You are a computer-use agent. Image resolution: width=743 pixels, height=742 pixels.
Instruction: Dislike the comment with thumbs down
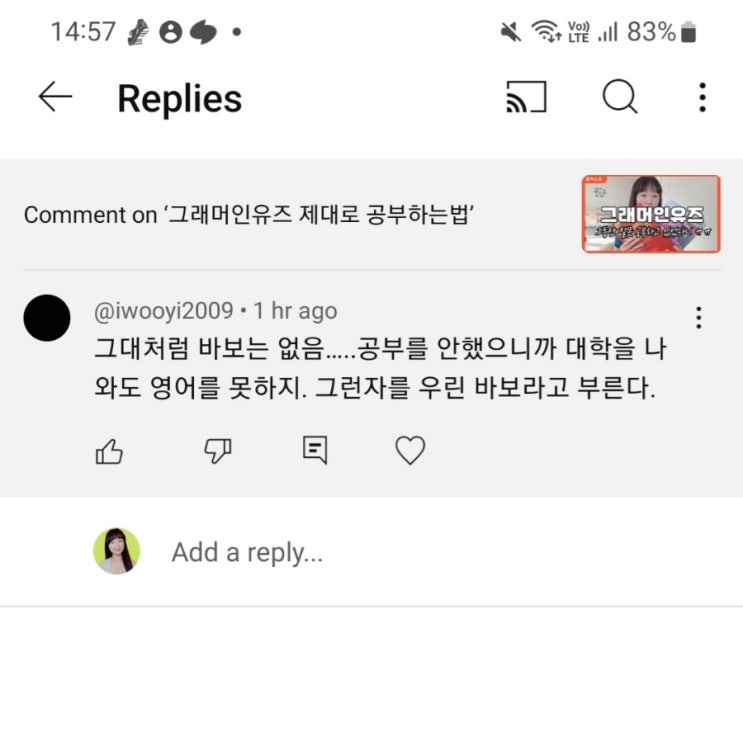point(217,451)
